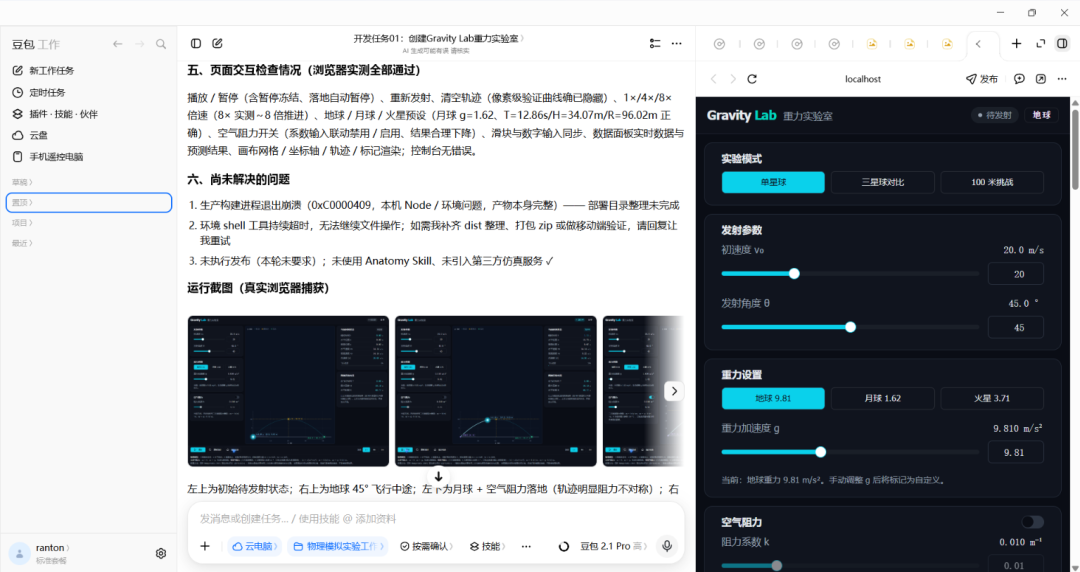Click the 发布 publish button
Image resolution: width=1080 pixels, height=572 pixels.
coord(982,79)
